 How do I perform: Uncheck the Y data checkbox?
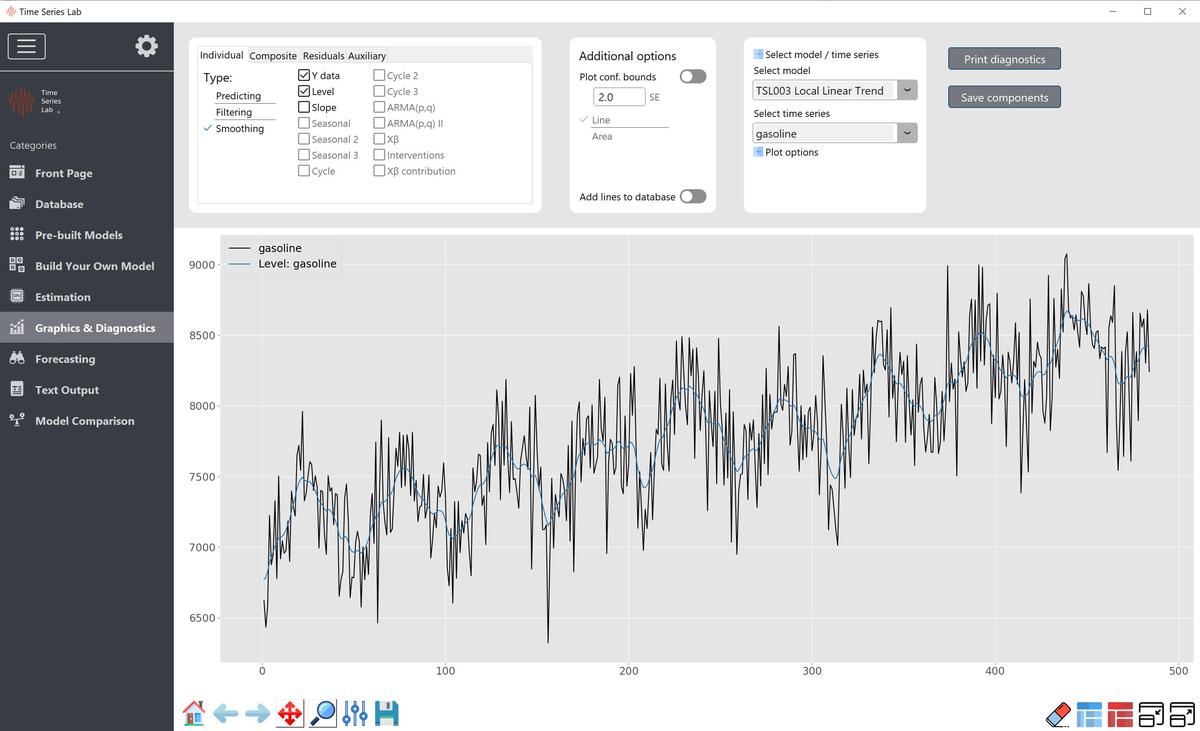(304, 75)
